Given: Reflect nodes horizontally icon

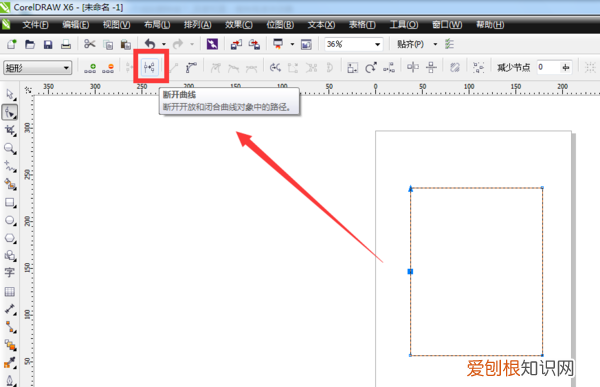Looking at the screenshot, I should [413, 67].
